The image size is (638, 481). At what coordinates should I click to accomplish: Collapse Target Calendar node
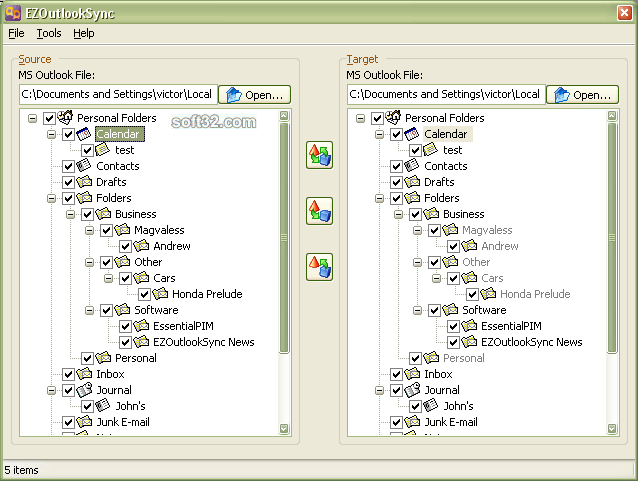[x=380, y=134]
